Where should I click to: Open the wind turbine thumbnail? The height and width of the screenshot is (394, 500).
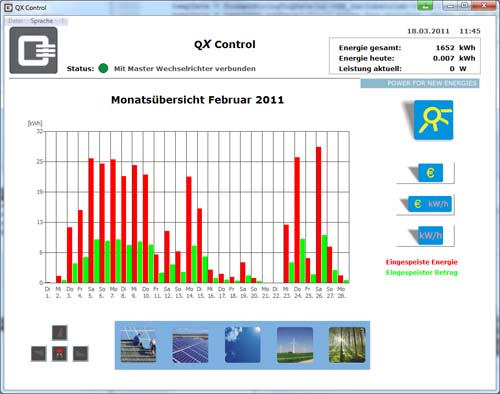pos(295,345)
